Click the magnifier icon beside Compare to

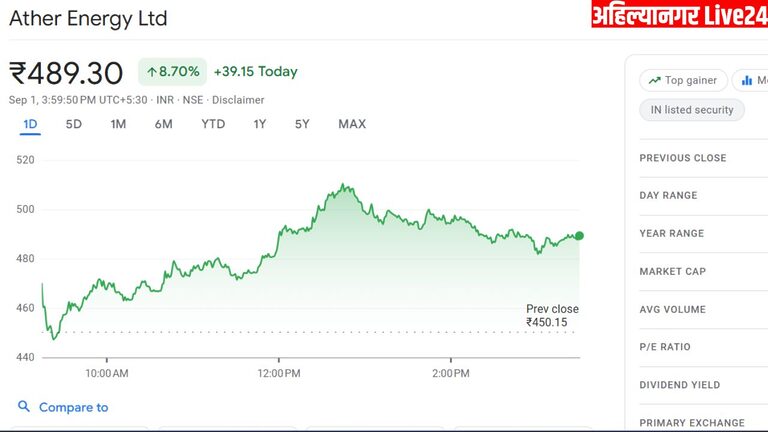(x=24, y=407)
